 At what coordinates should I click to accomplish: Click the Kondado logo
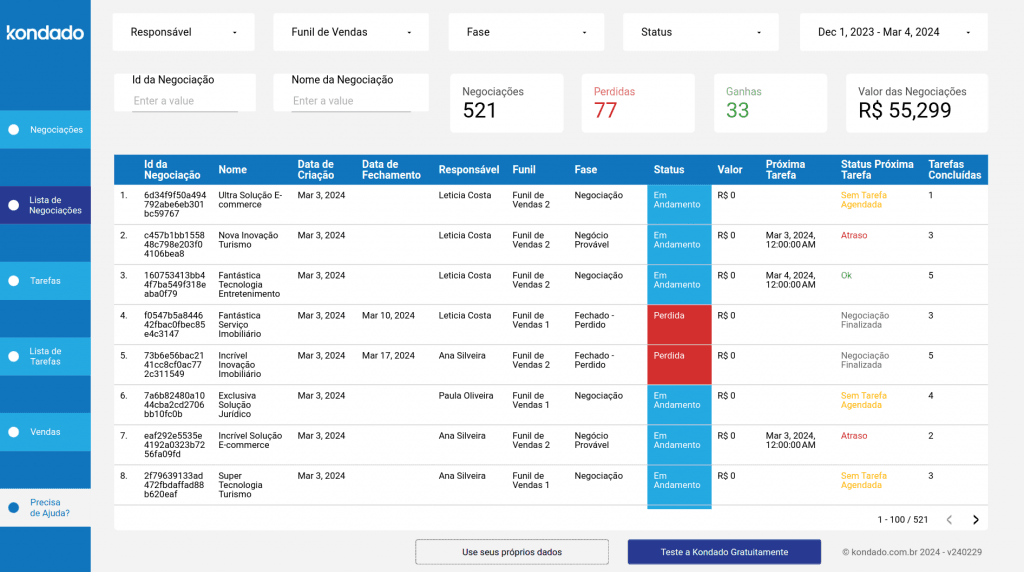[45, 33]
